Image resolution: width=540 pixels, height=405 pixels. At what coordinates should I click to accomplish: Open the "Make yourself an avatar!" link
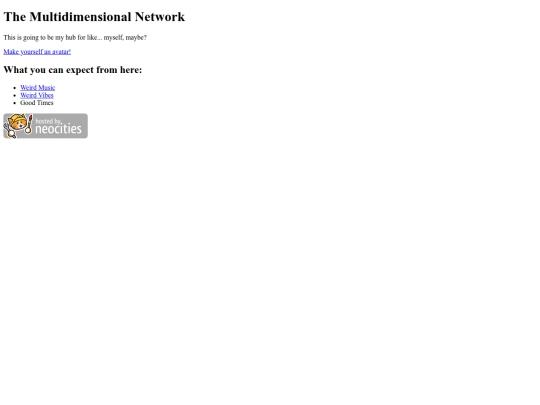click(x=37, y=52)
